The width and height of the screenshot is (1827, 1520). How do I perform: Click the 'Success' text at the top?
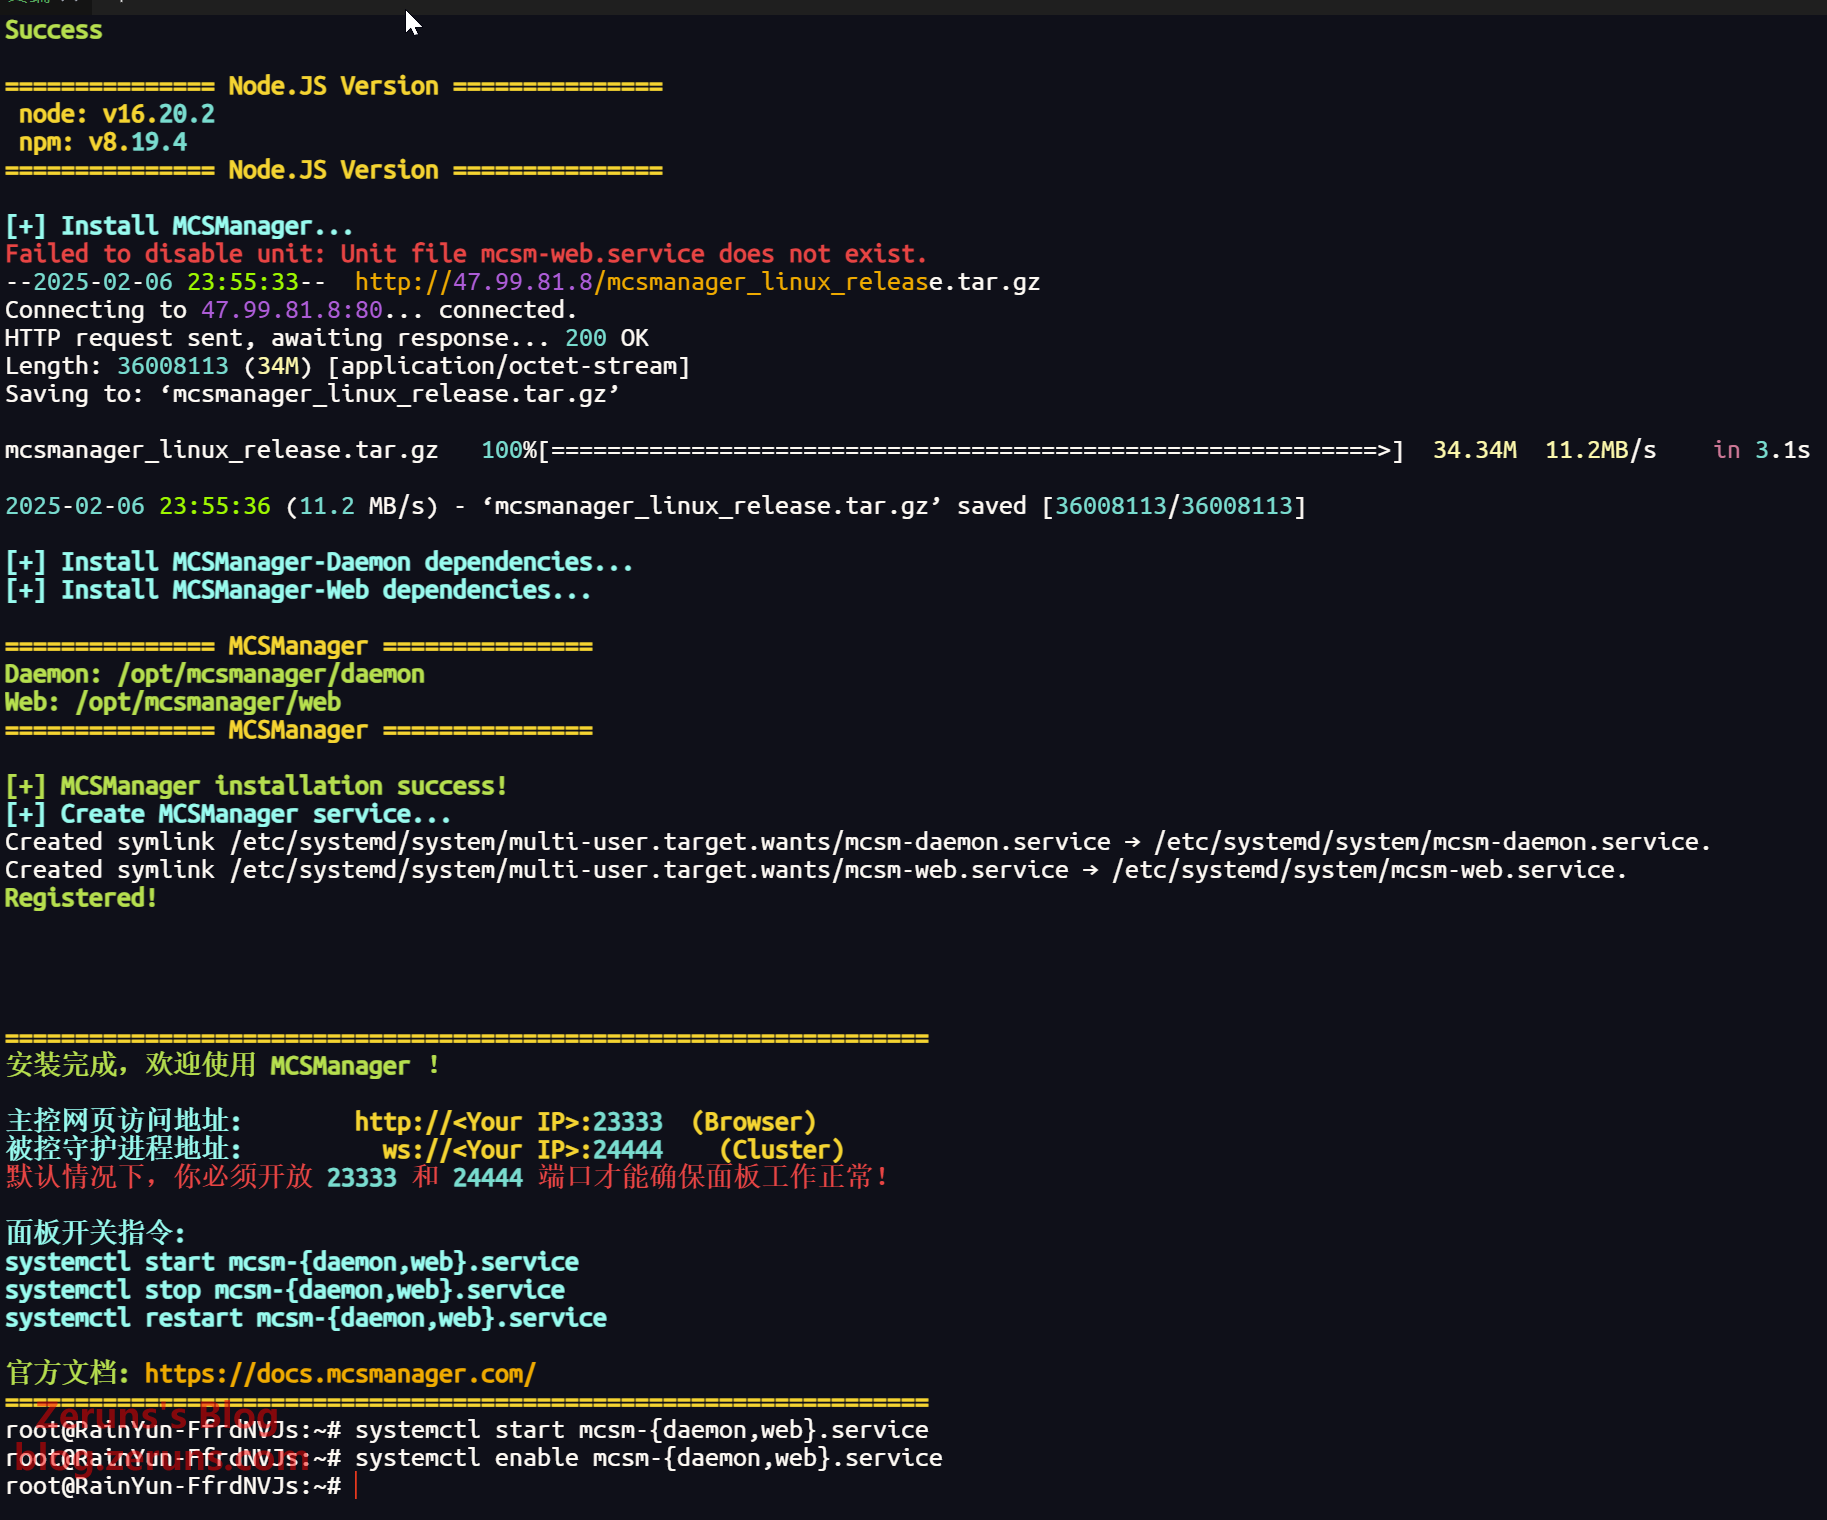tap(54, 30)
